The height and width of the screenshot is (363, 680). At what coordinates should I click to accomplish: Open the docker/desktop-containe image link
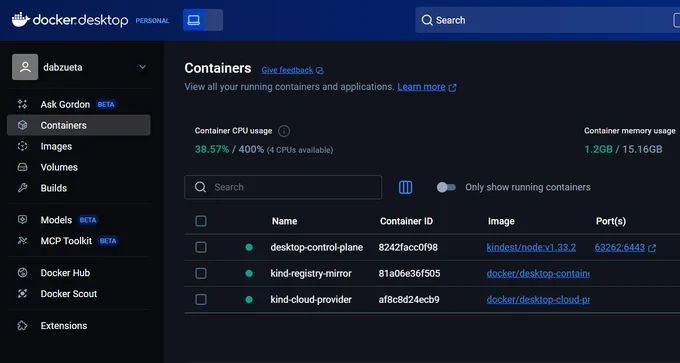tap(538, 274)
